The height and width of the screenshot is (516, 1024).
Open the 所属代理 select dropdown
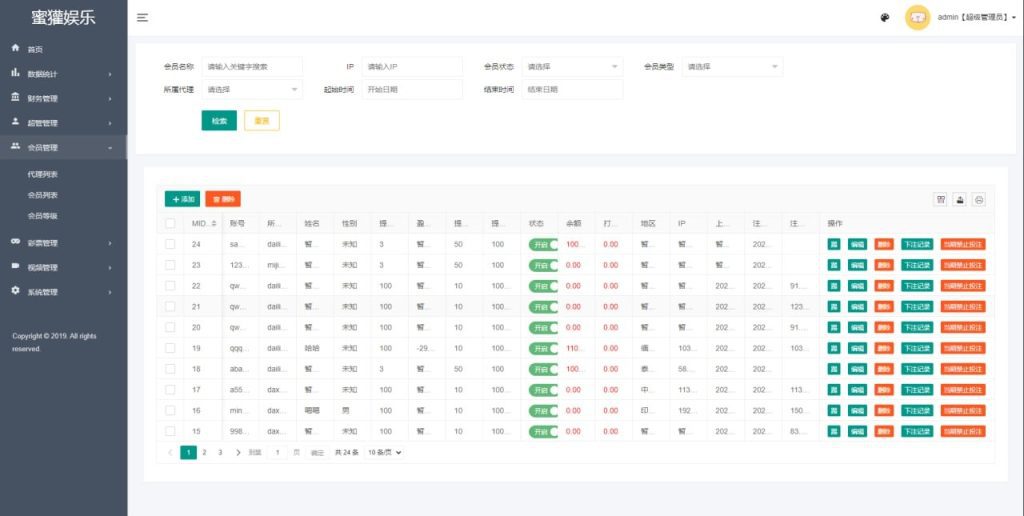pos(252,89)
